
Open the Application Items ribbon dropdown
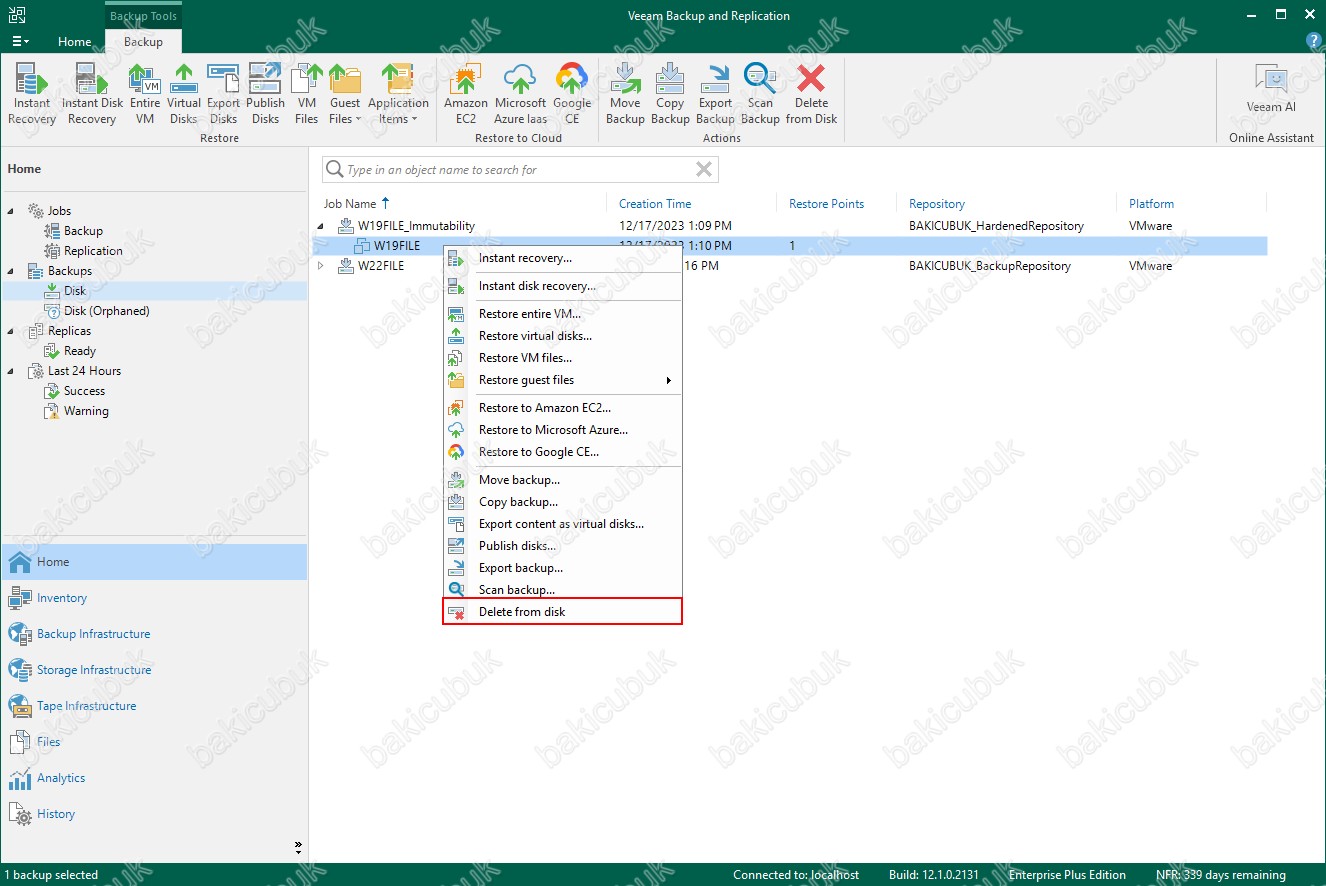(x=398, y=94)
